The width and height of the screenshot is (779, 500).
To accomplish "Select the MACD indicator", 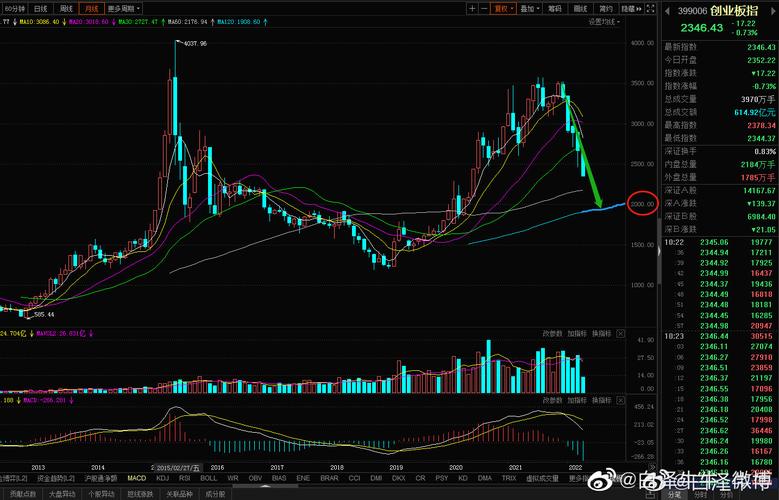I will click(136, 479).
